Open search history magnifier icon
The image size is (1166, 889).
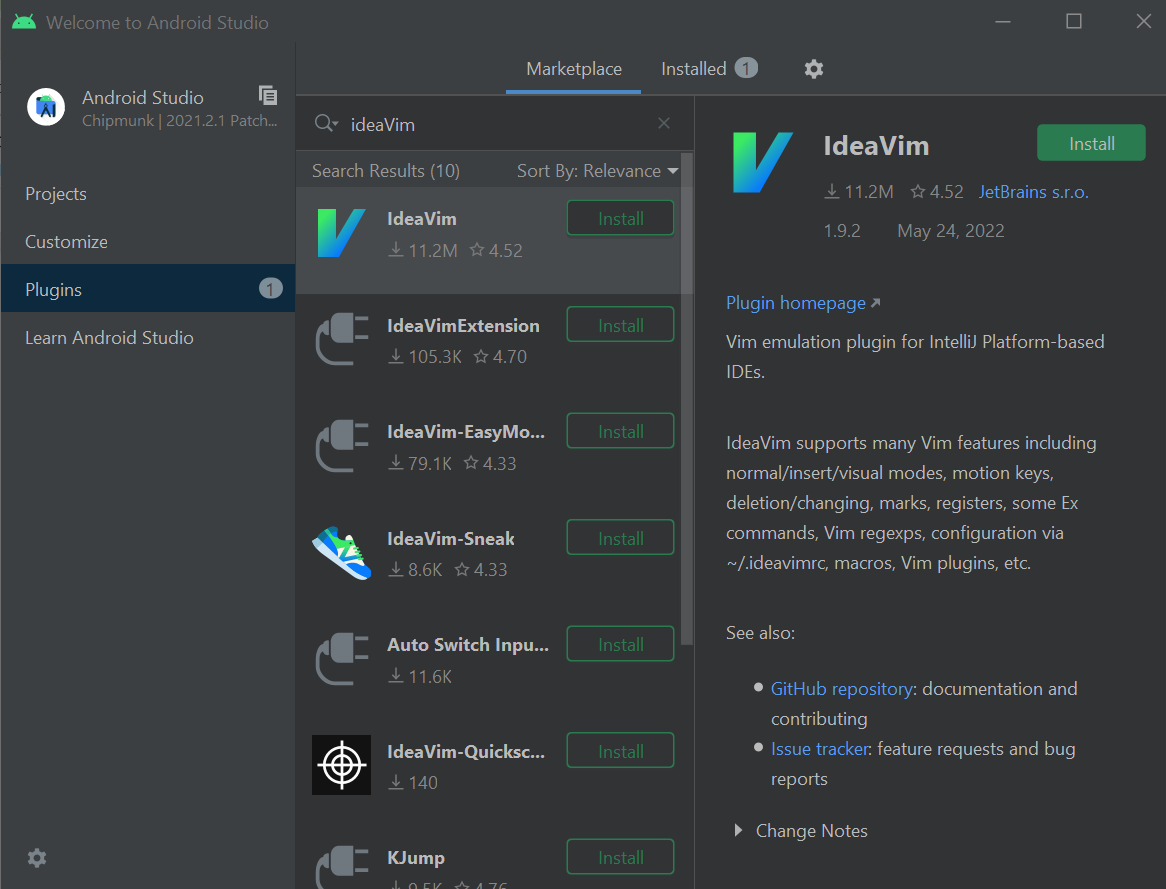click(326, 123)
